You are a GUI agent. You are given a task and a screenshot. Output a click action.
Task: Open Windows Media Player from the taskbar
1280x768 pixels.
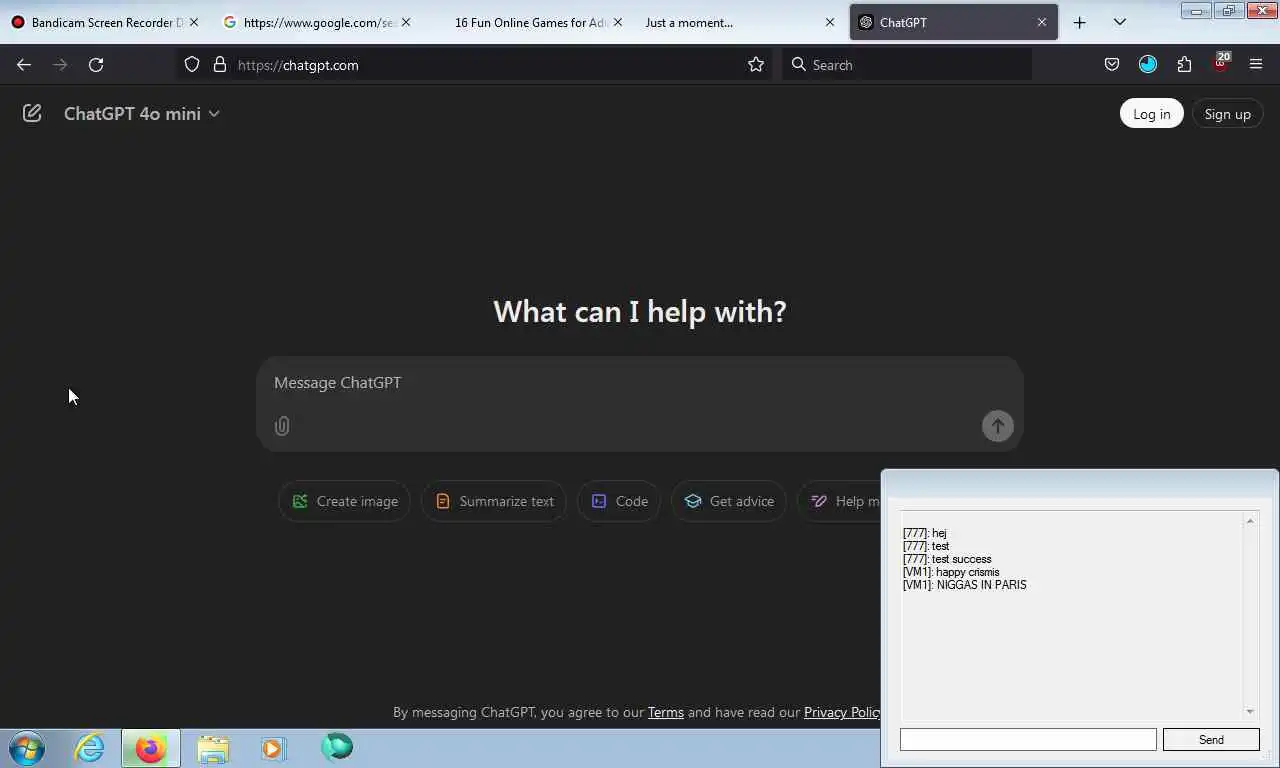pos(274,748)
